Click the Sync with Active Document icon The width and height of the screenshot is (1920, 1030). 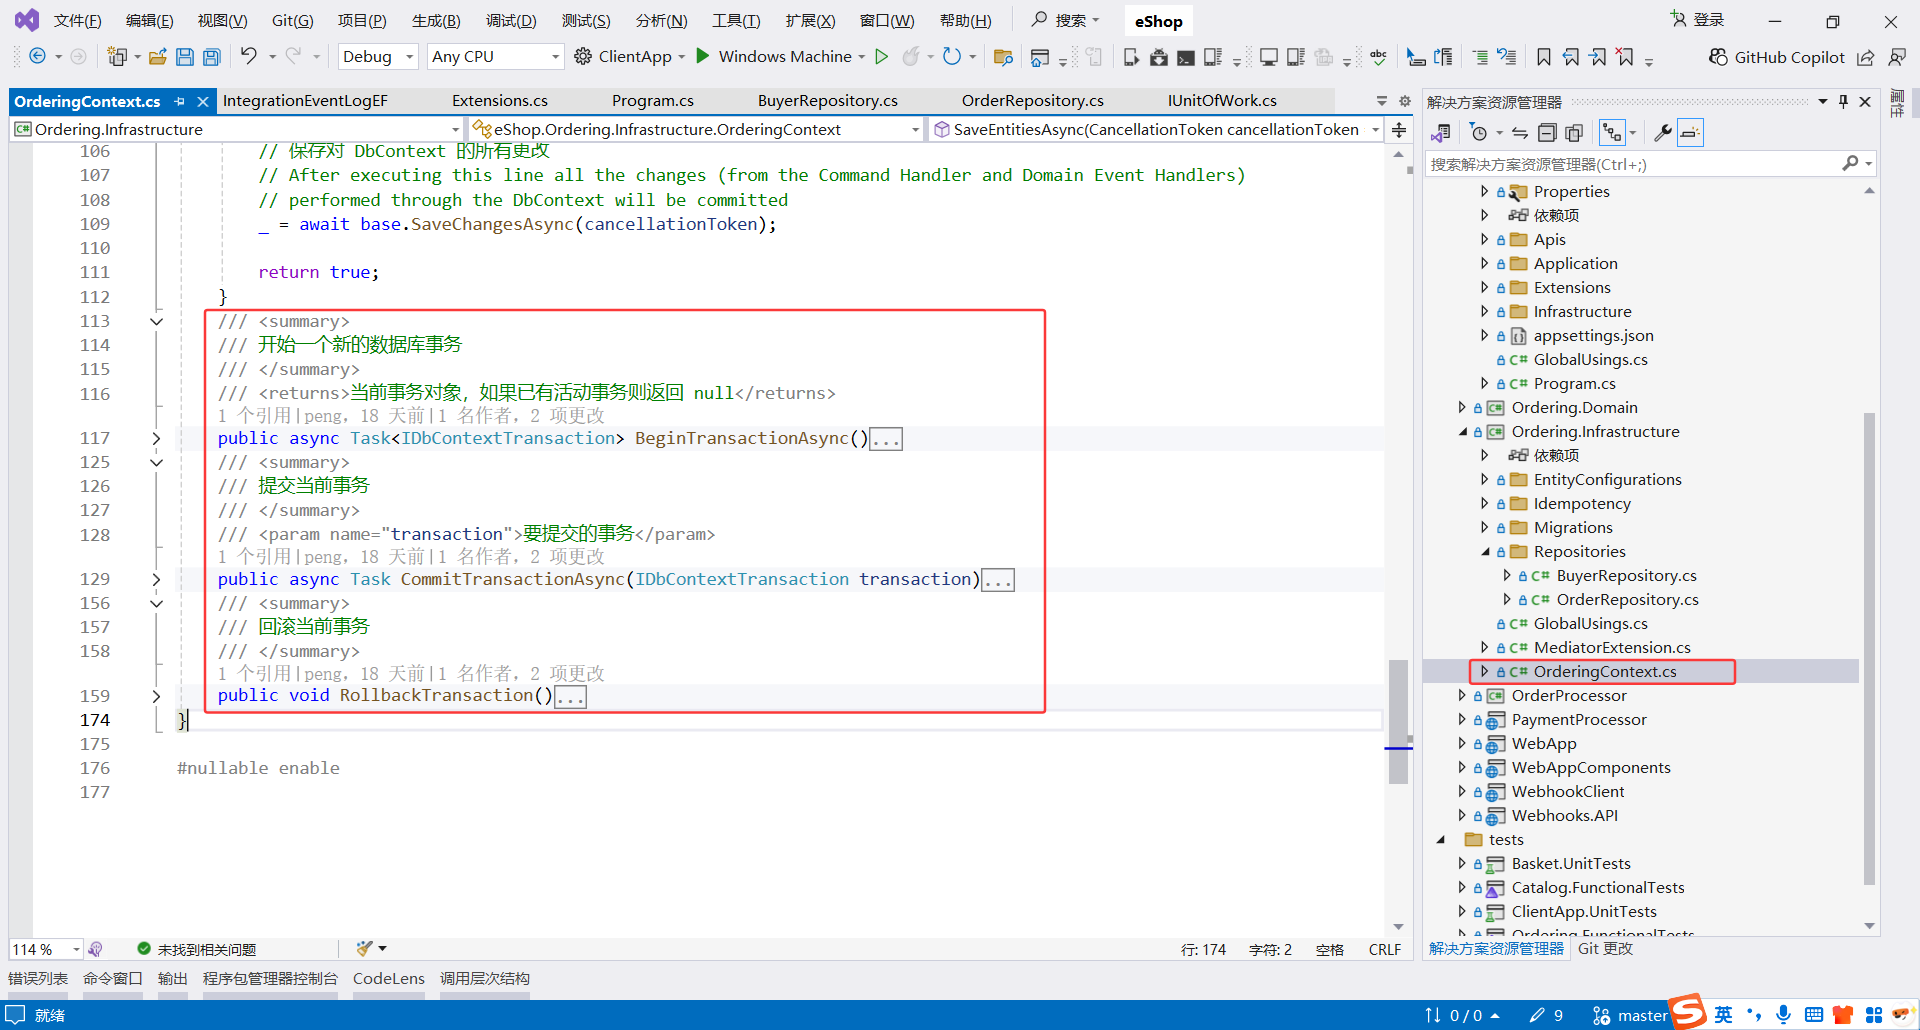point(1520,132)
